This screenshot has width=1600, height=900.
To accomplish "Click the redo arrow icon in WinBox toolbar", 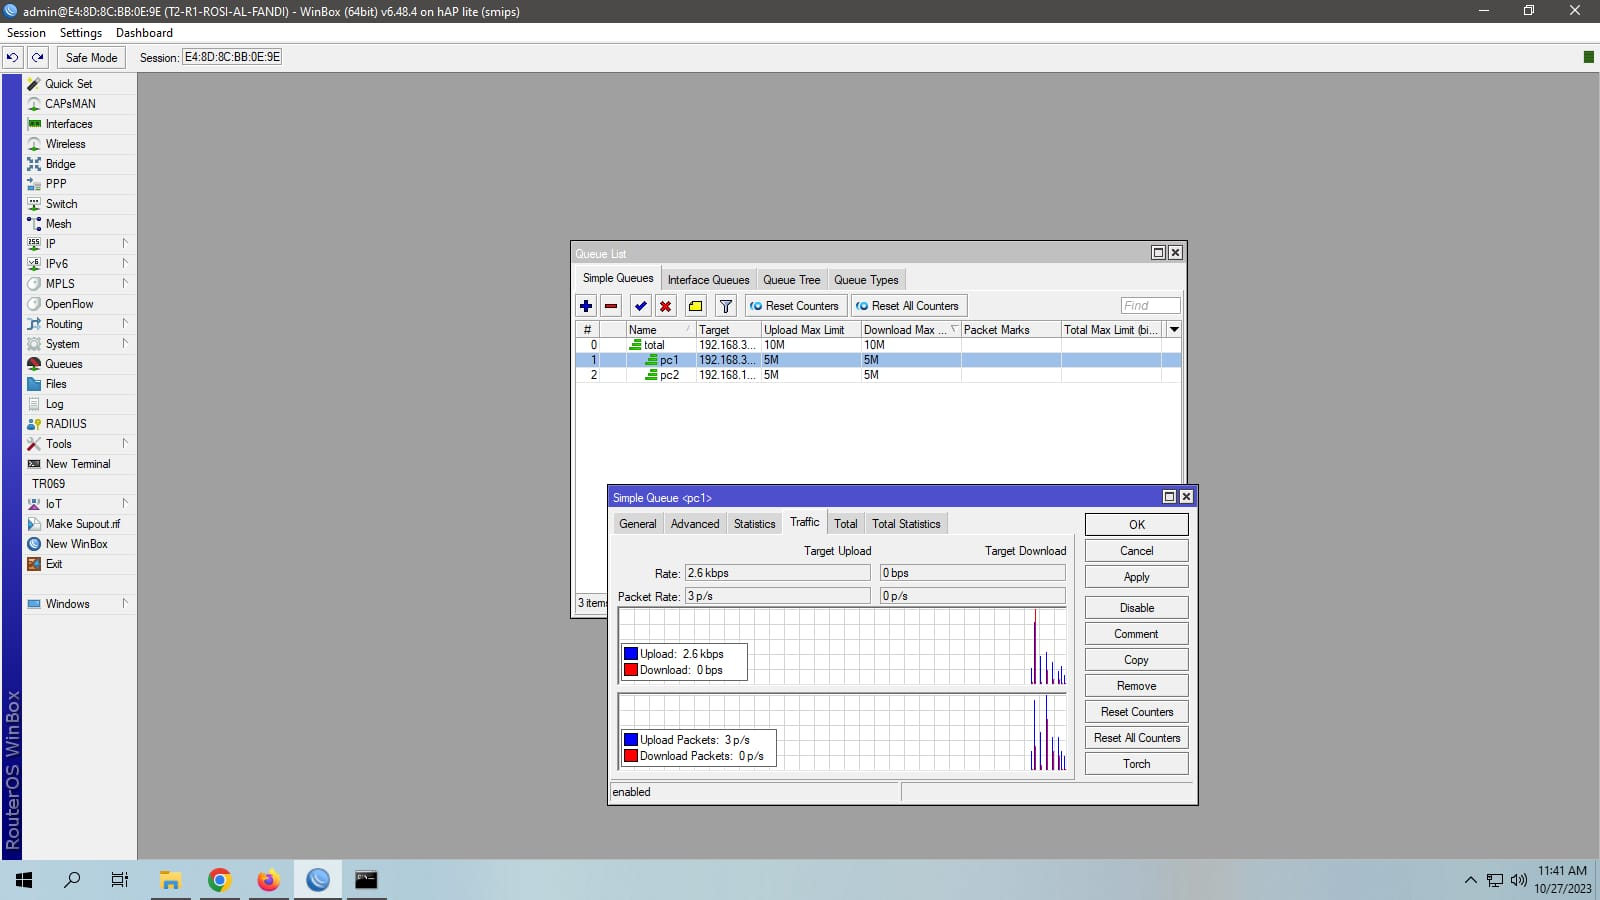I will click(x=38, y=57).
